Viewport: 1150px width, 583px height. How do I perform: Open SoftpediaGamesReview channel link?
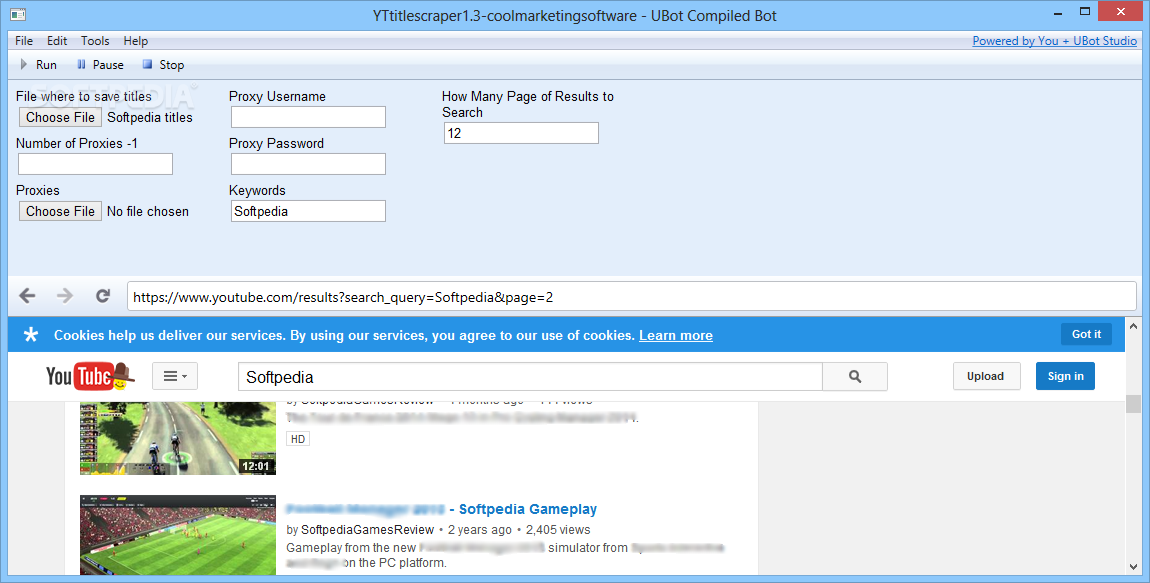click(367, 529)
